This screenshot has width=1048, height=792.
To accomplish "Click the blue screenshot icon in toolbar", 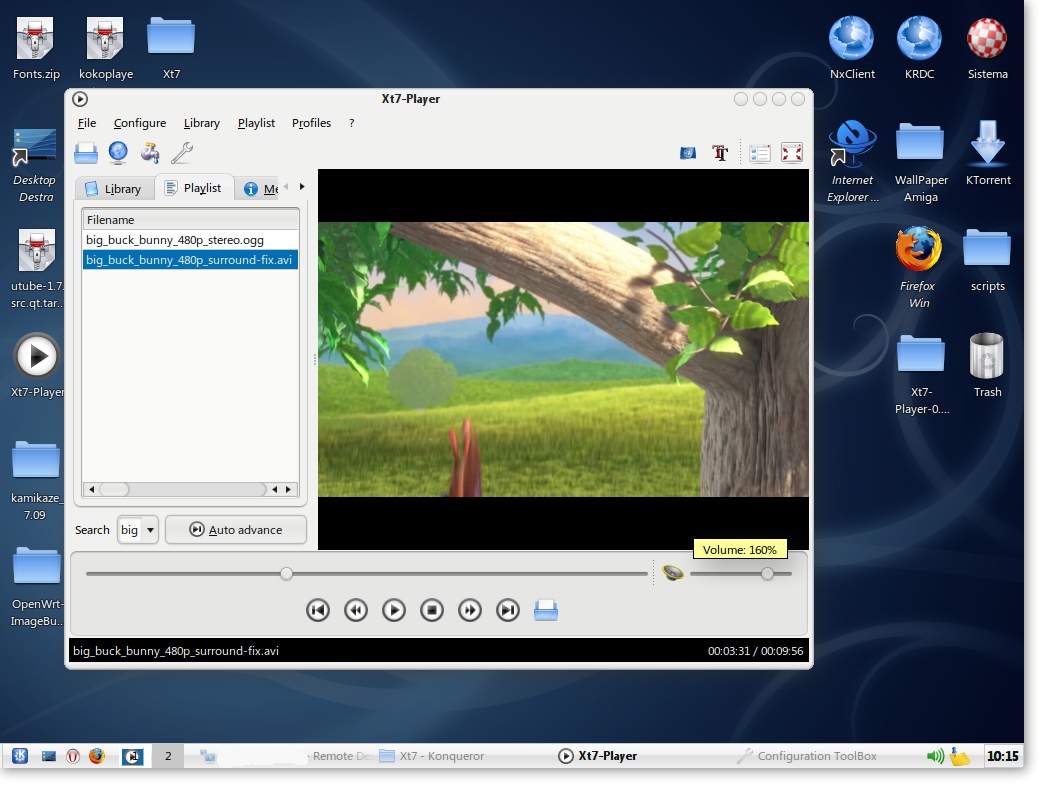I will pos(688,153).
